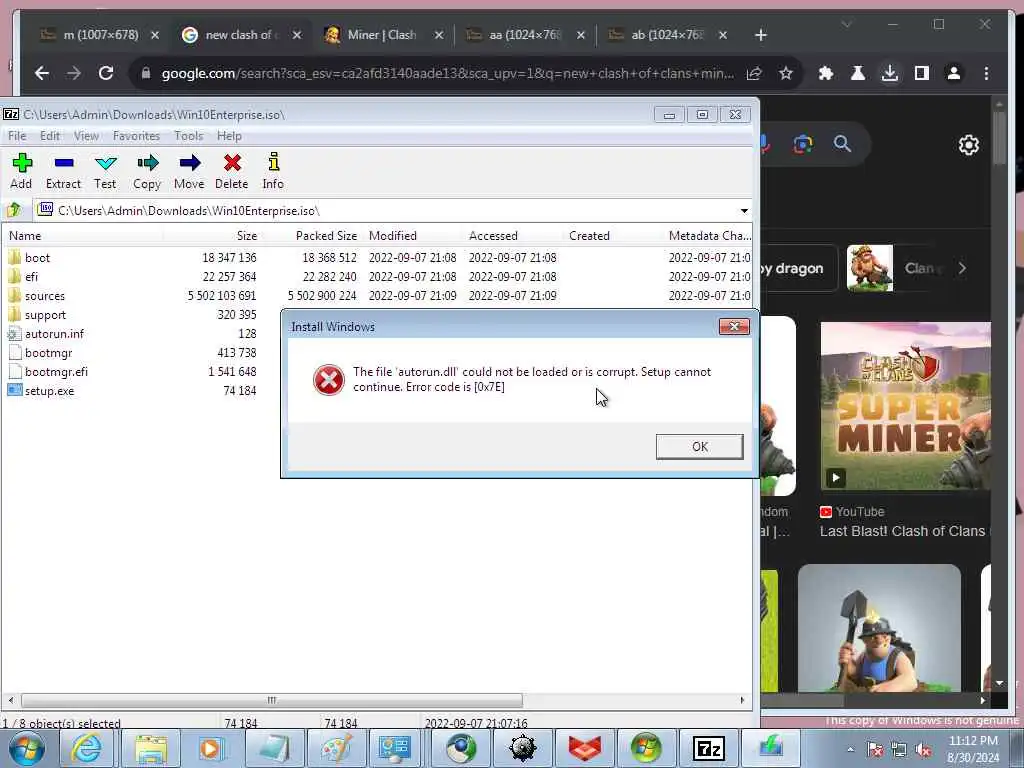Select the autorun.inf file
The height and width of the screenshot is (768, 1024).
click(x=54, y=334)
